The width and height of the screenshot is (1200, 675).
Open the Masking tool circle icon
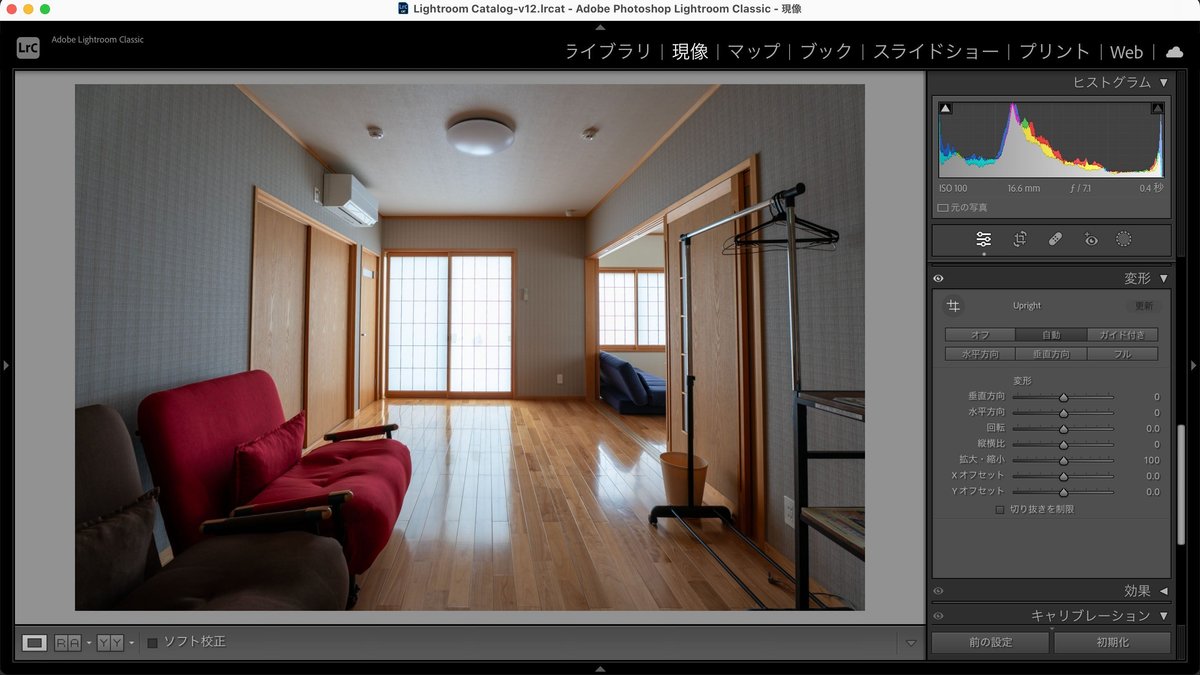coord(1124,239)
